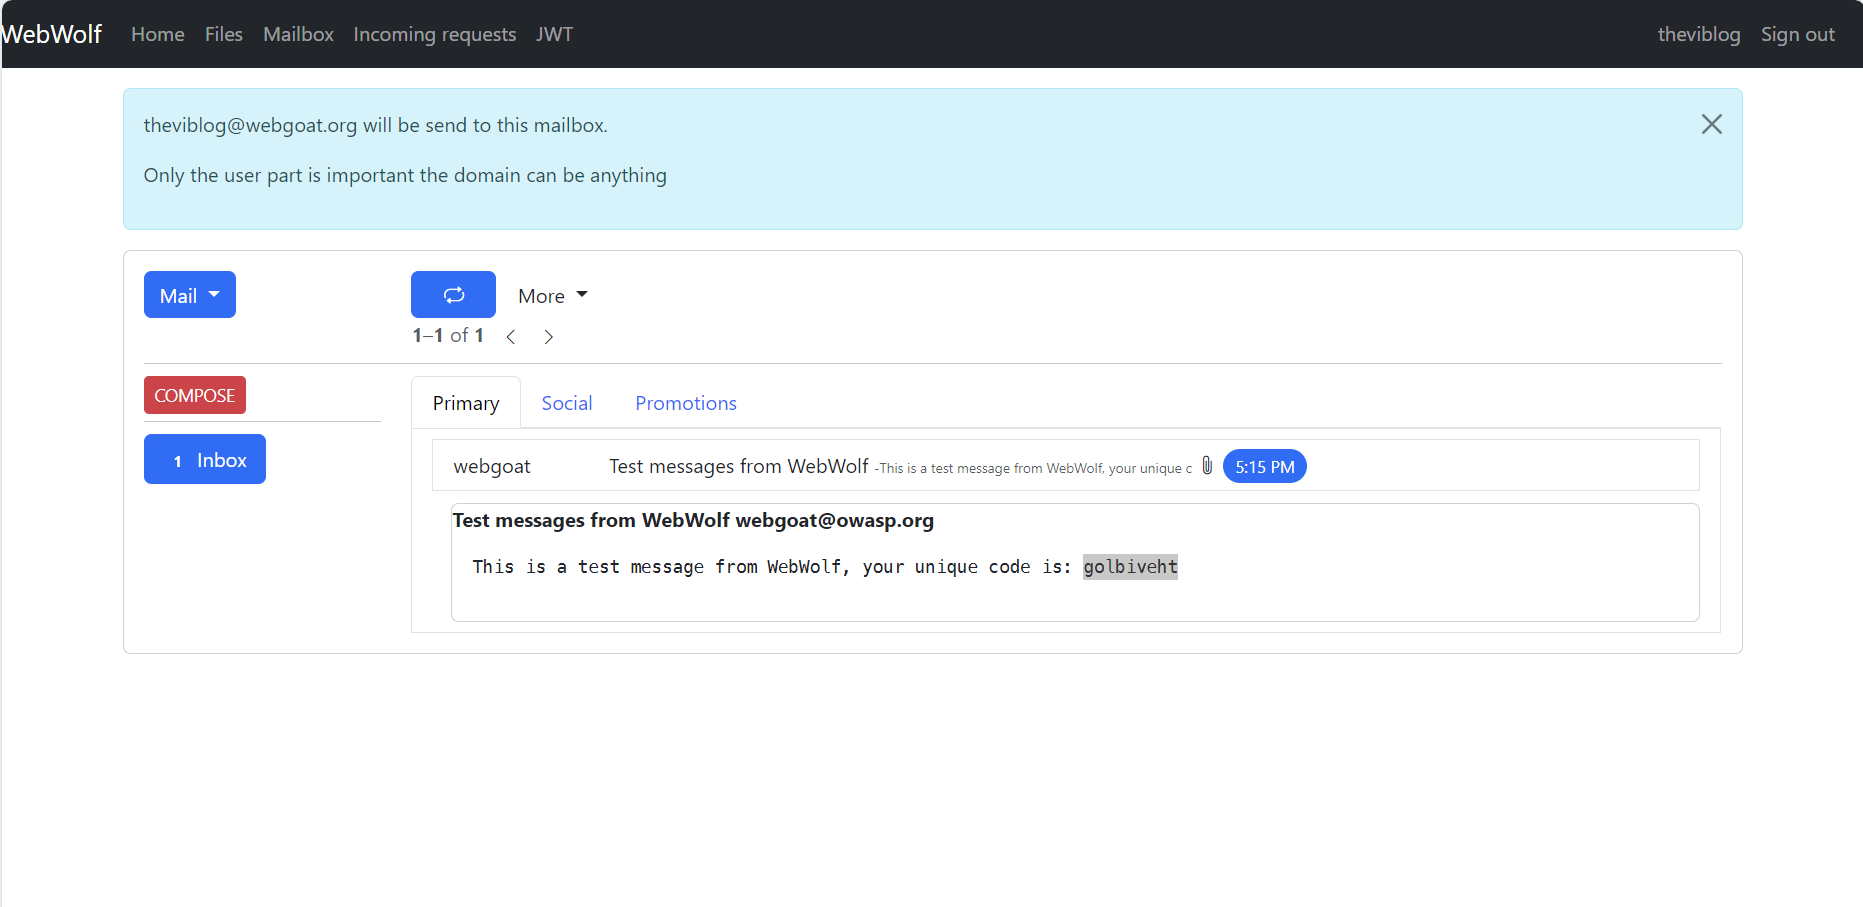Click the refresh mailbox icon button
This screenshot has height=907, width=1863.
[x=453, y=295]
